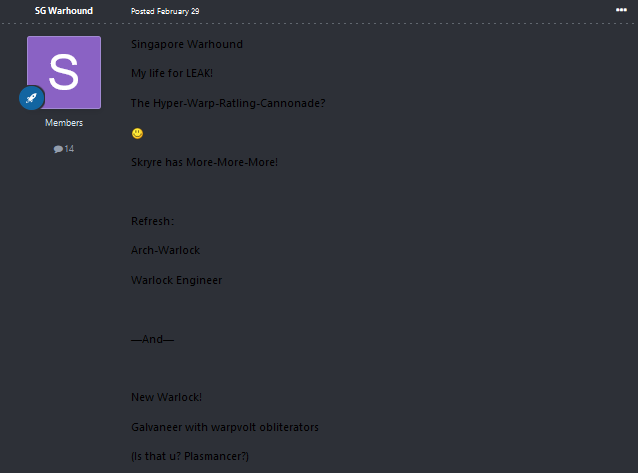Click the "My life for LEAK!" line
The image size is (638, 473).
pyautogui.click(x=172, y=74)
